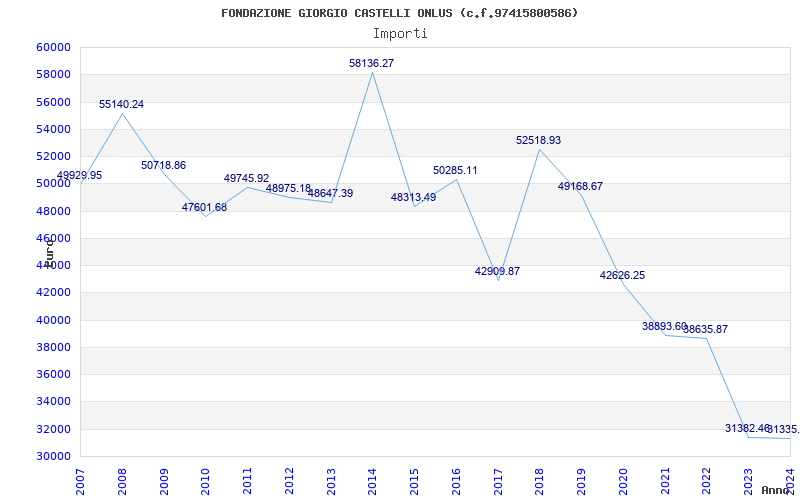Select the peak value 58136.27
The image size is (800, 500).
pyautogui.click(x=371, y=63)
